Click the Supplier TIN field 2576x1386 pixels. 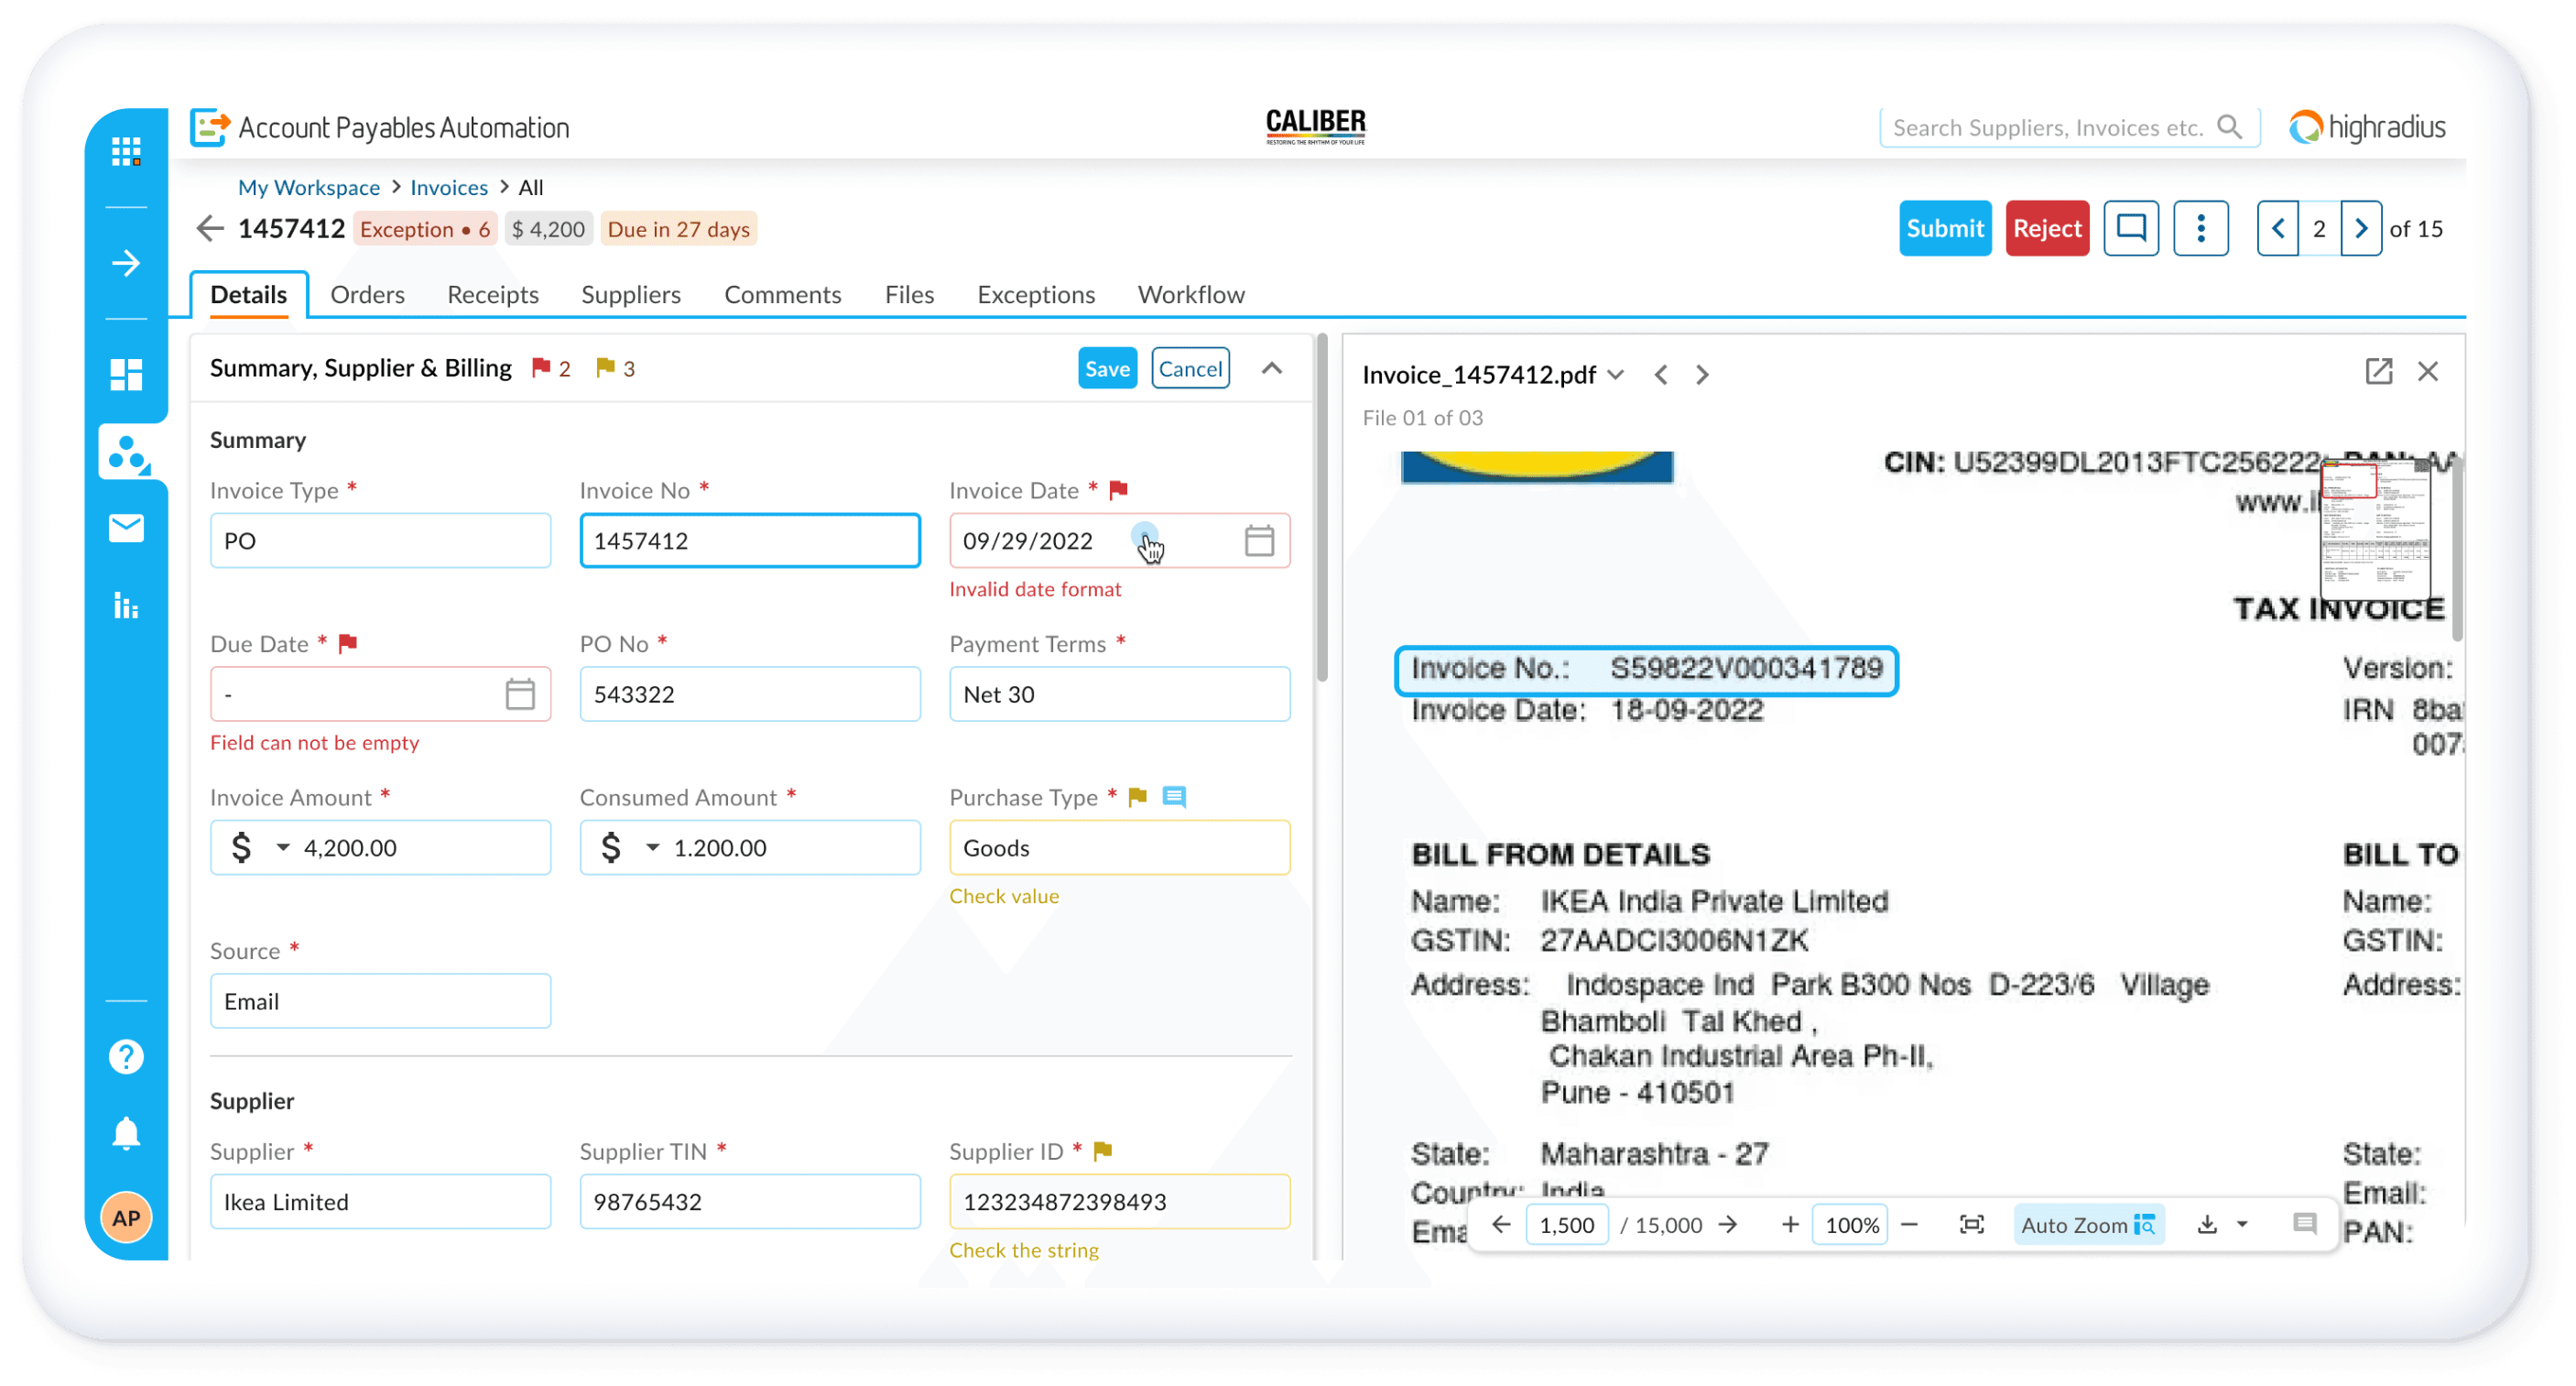(750, 1201)
